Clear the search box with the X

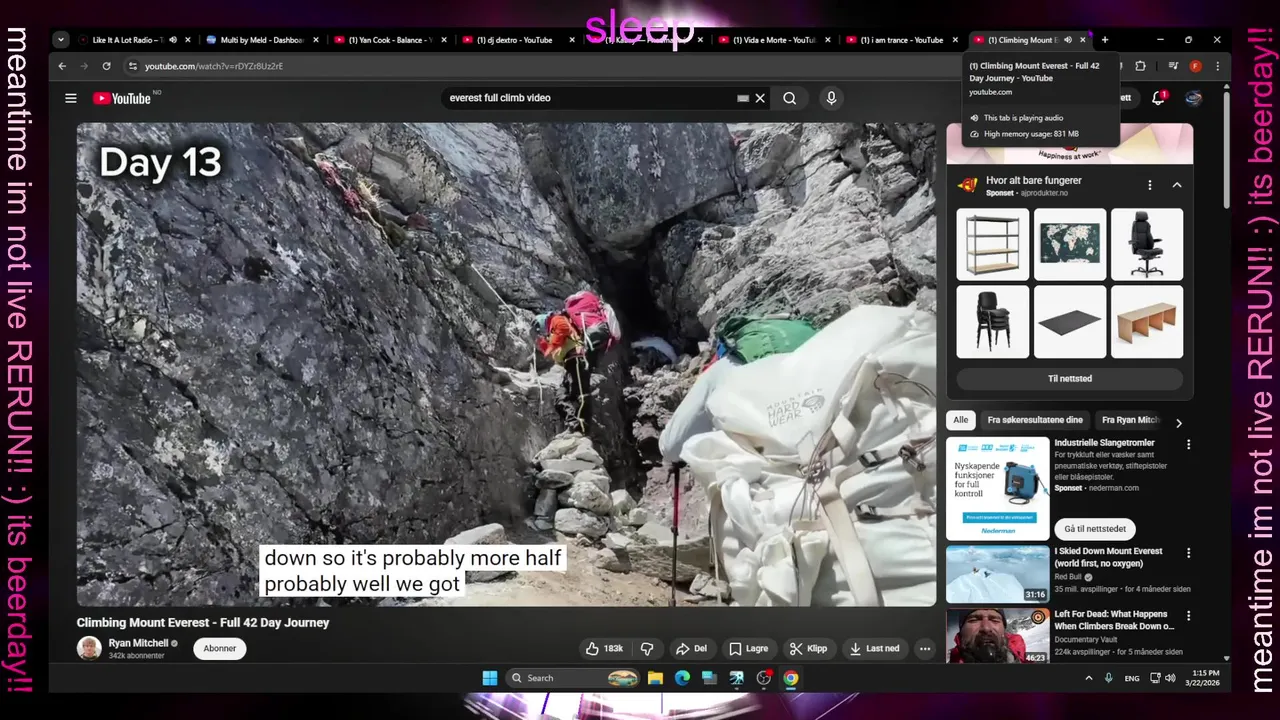[x=760, y=98]
